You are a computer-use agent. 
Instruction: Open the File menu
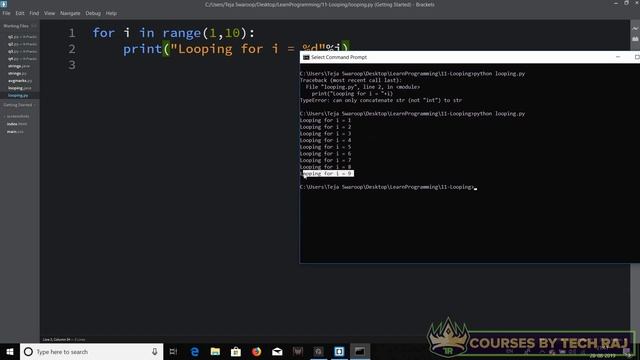pos(7,13)
